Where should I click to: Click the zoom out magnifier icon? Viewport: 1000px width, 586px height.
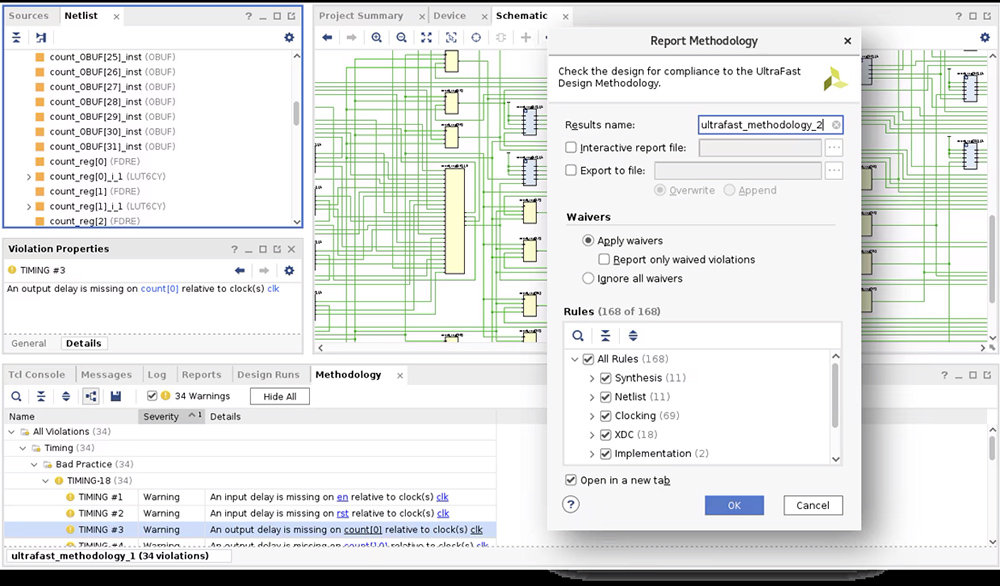point(401,37)
